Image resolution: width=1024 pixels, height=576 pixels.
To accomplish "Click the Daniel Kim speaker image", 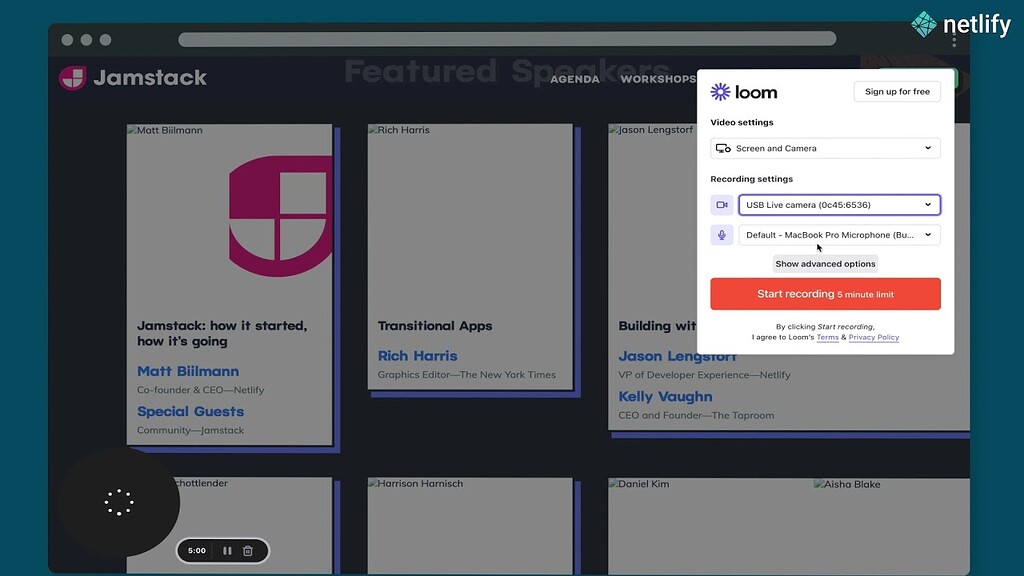I will (639, 484).
